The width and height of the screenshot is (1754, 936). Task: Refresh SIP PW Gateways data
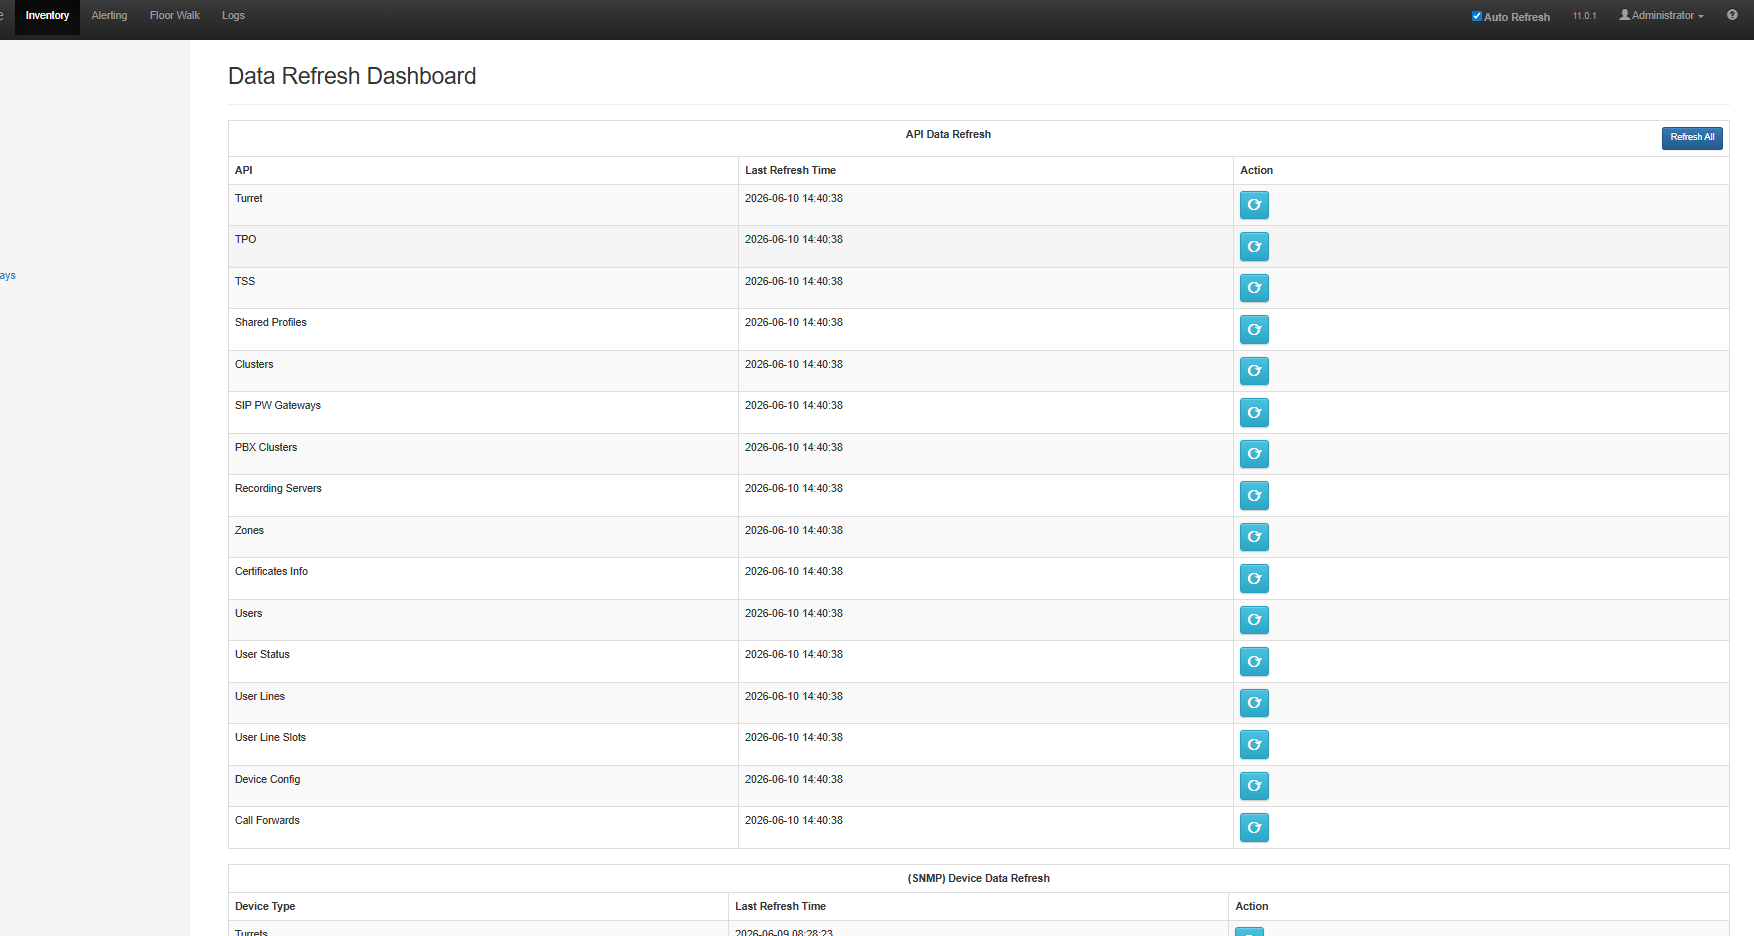tap(1254, 413)
